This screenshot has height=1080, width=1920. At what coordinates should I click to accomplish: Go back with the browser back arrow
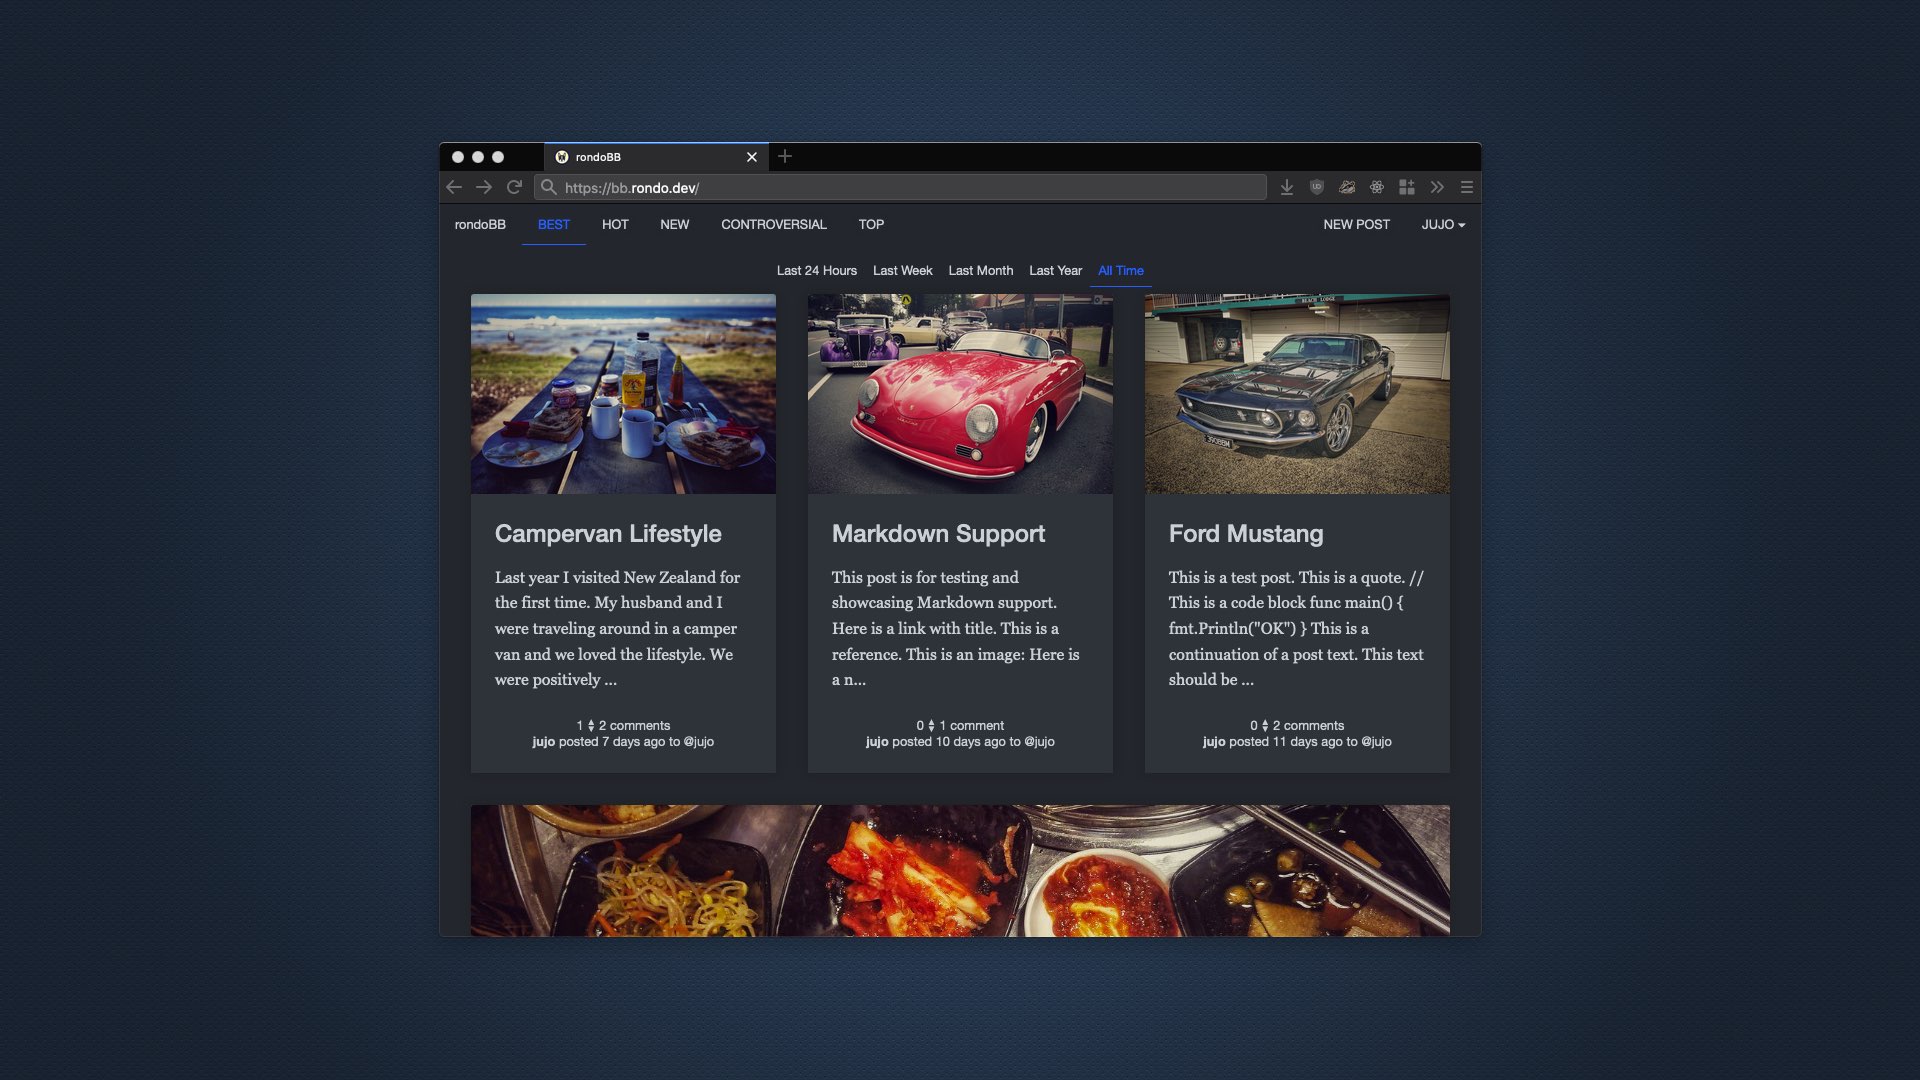[454, 187]
